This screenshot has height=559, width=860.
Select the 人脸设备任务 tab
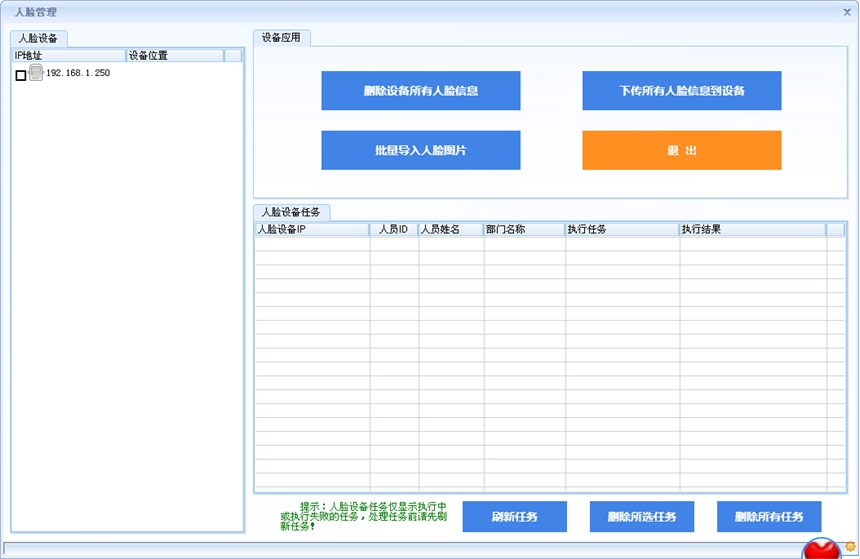tap(291, 212)
